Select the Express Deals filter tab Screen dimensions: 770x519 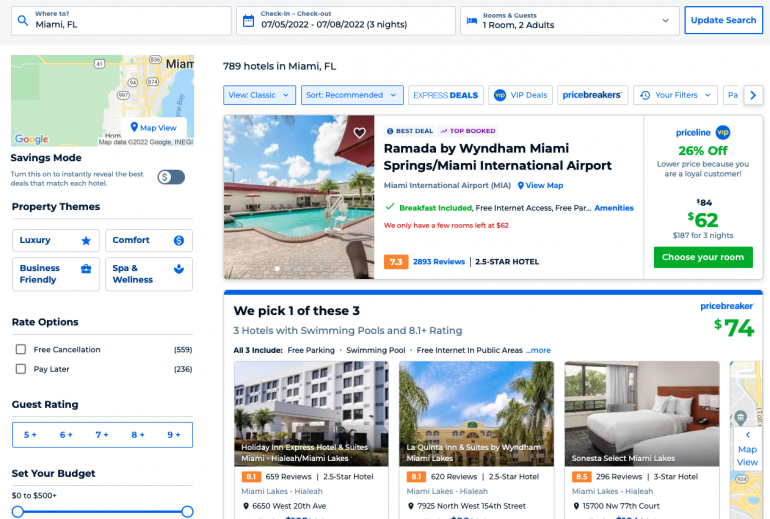point(445,95)
